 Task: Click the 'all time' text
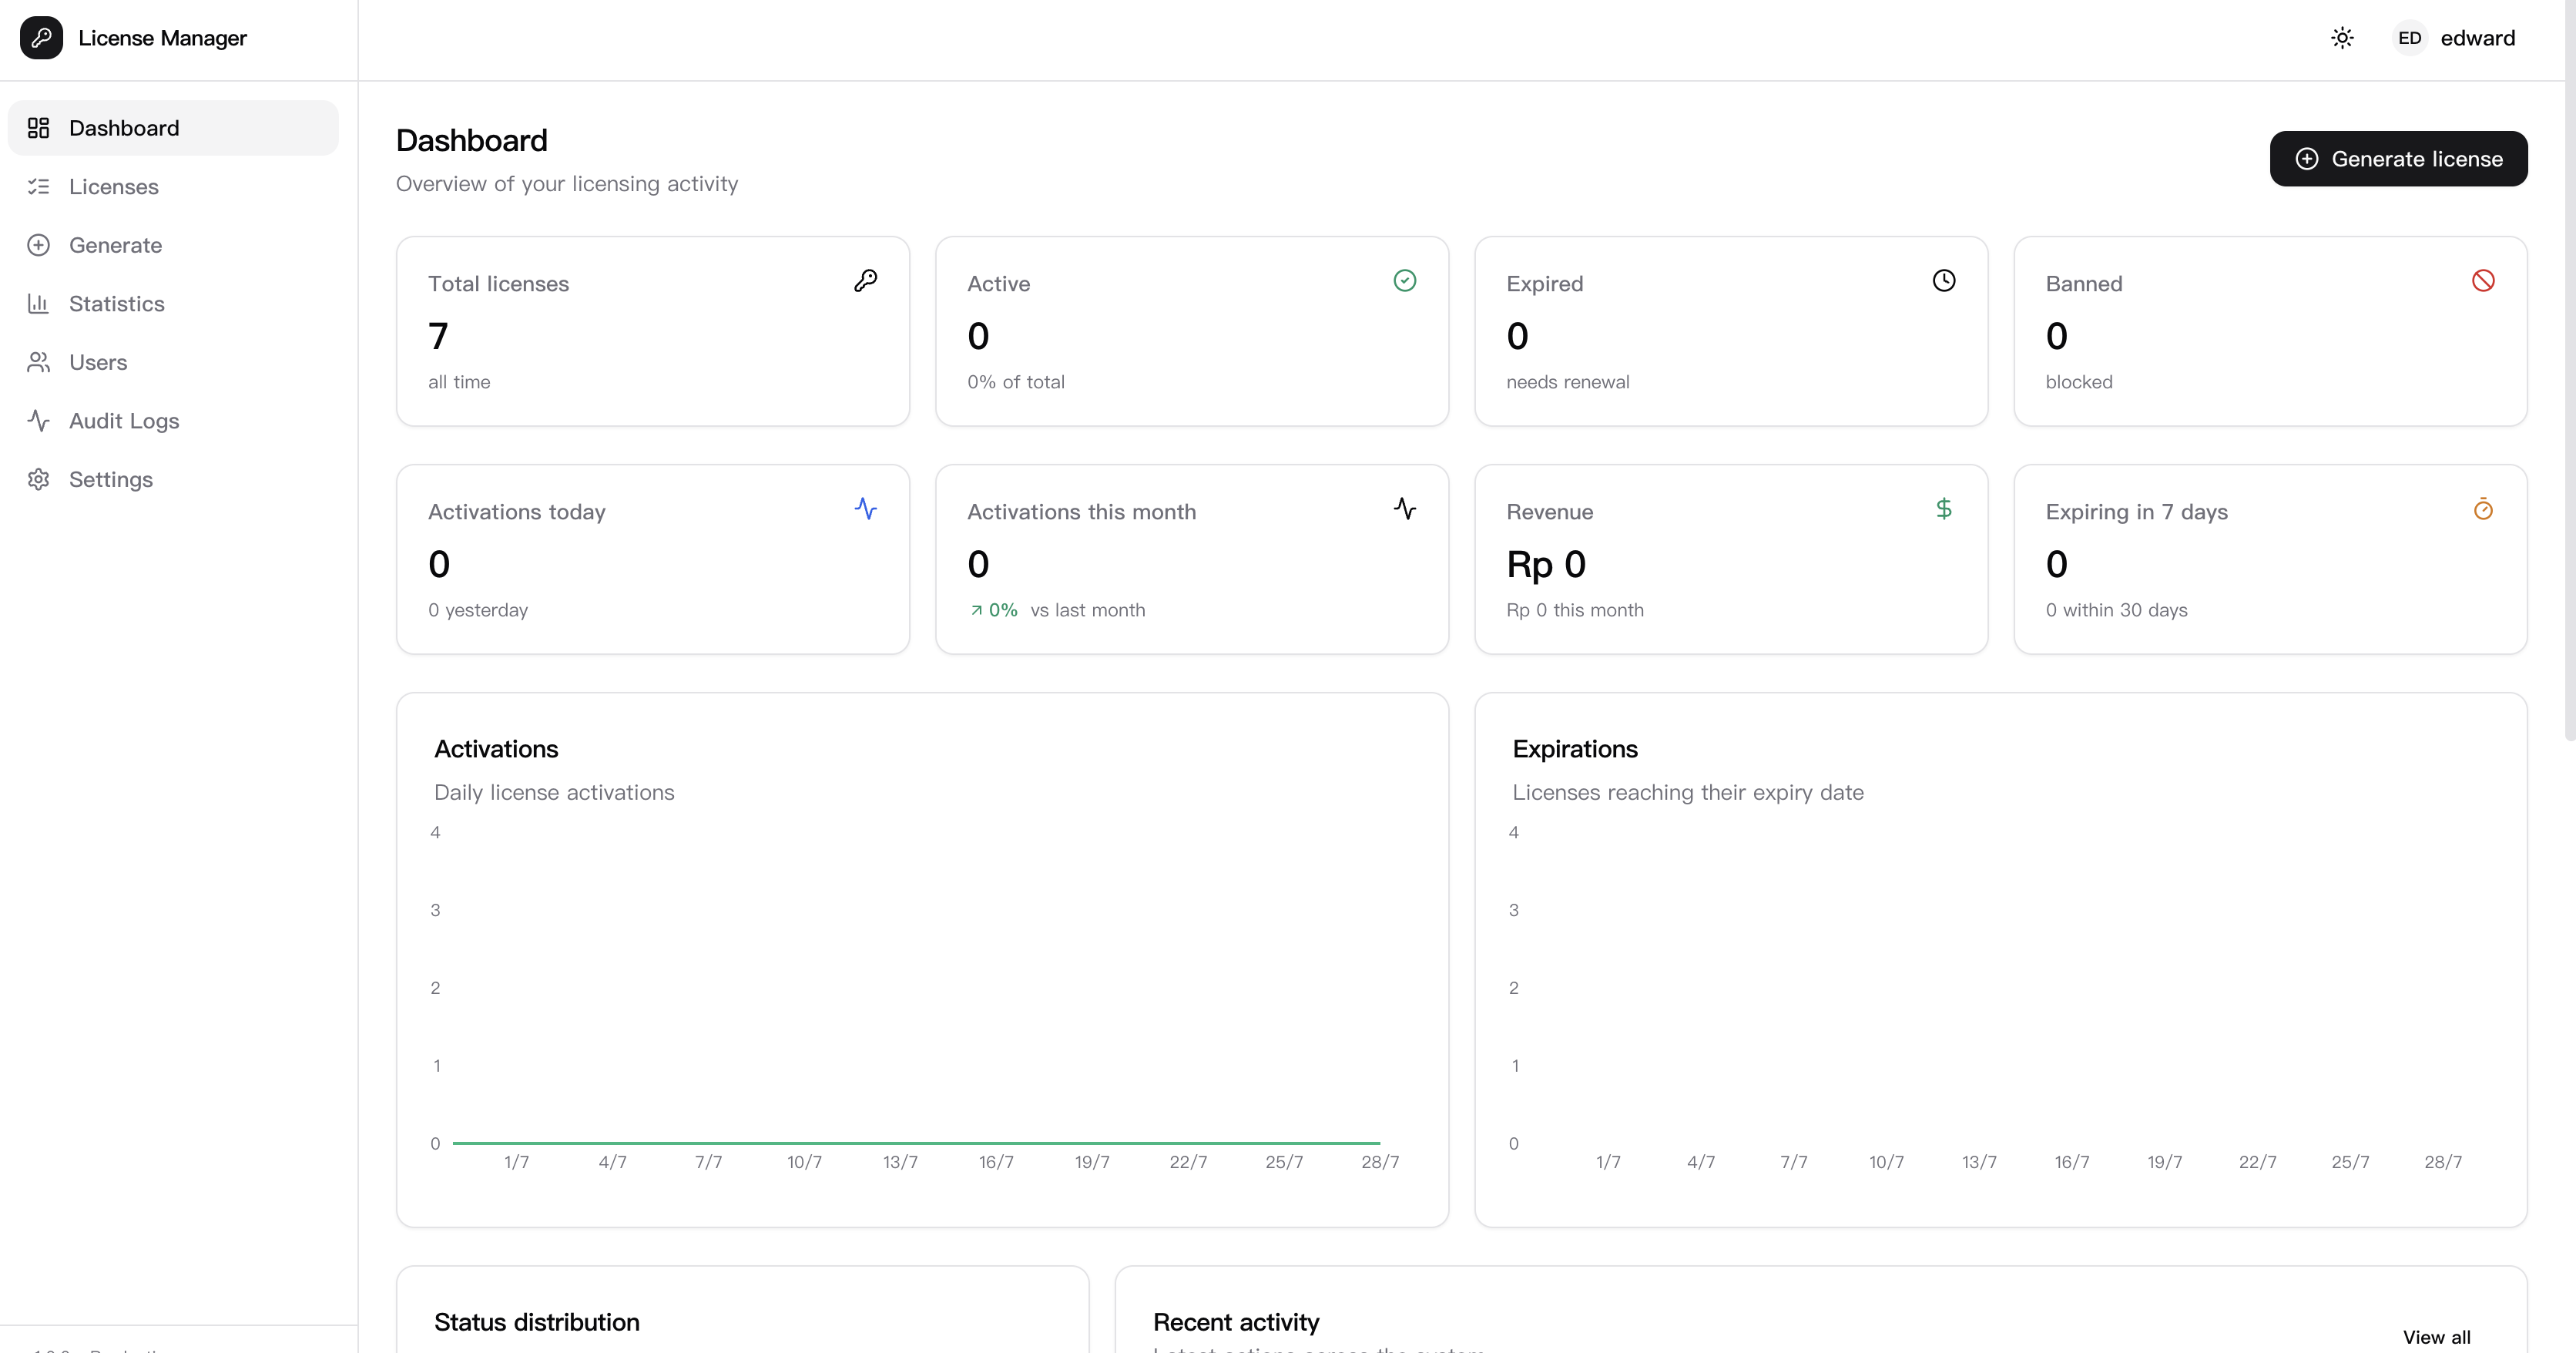[x=459, y=382]
